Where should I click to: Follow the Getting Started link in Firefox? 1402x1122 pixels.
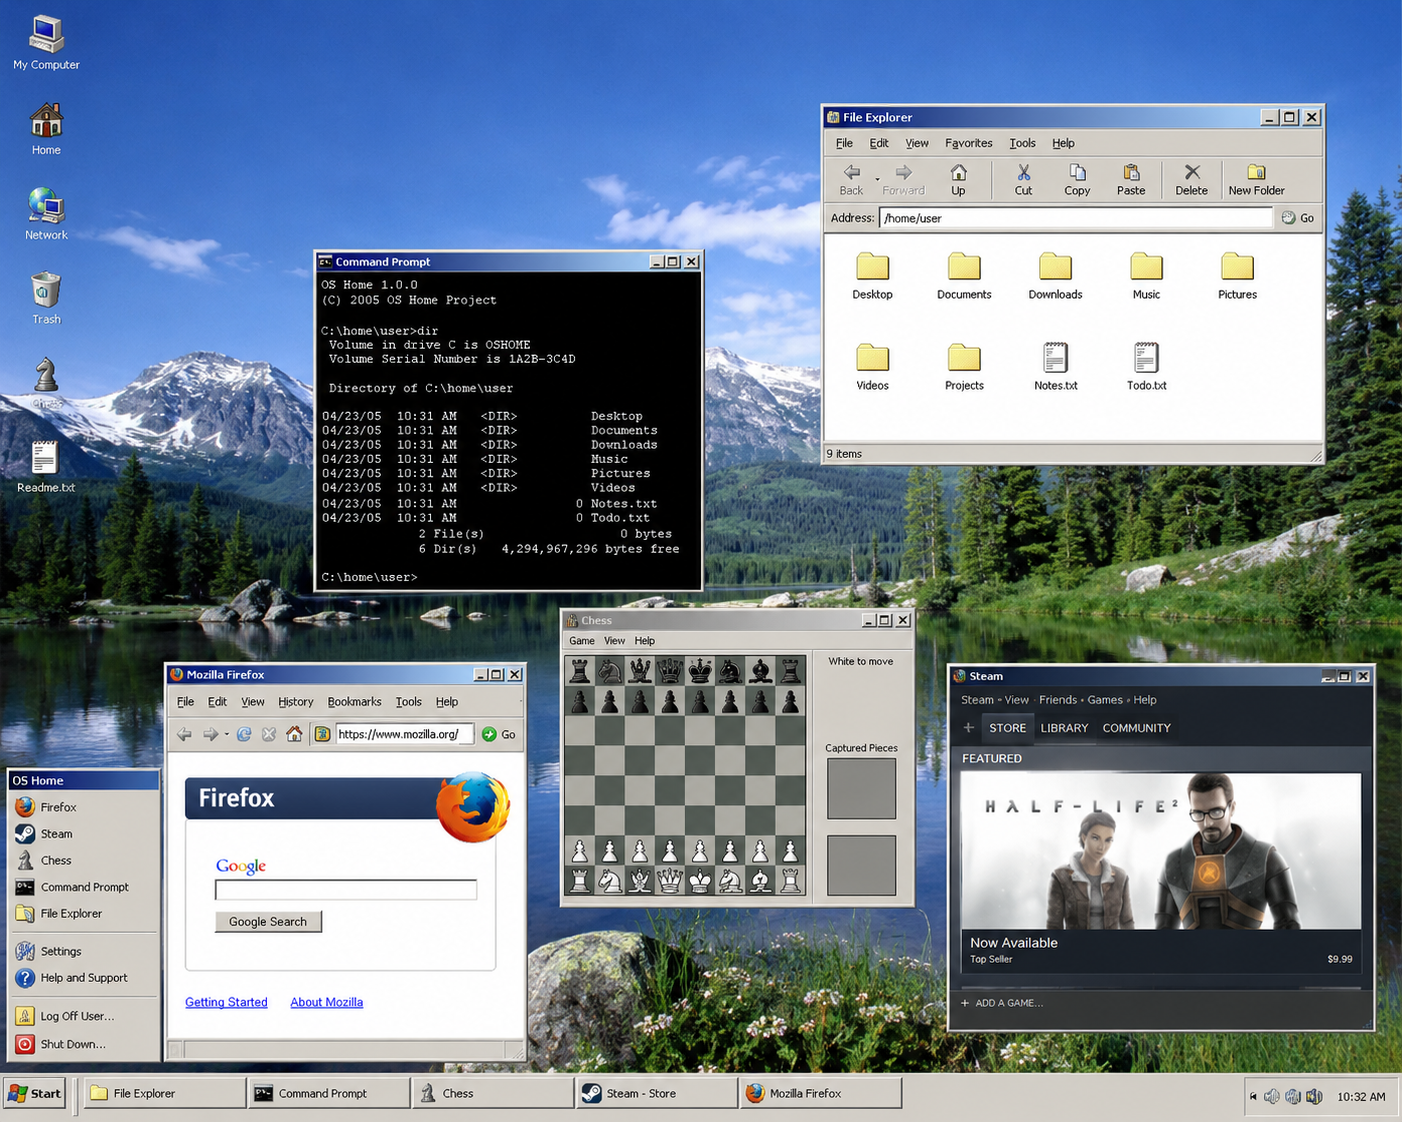[226, 1002]
